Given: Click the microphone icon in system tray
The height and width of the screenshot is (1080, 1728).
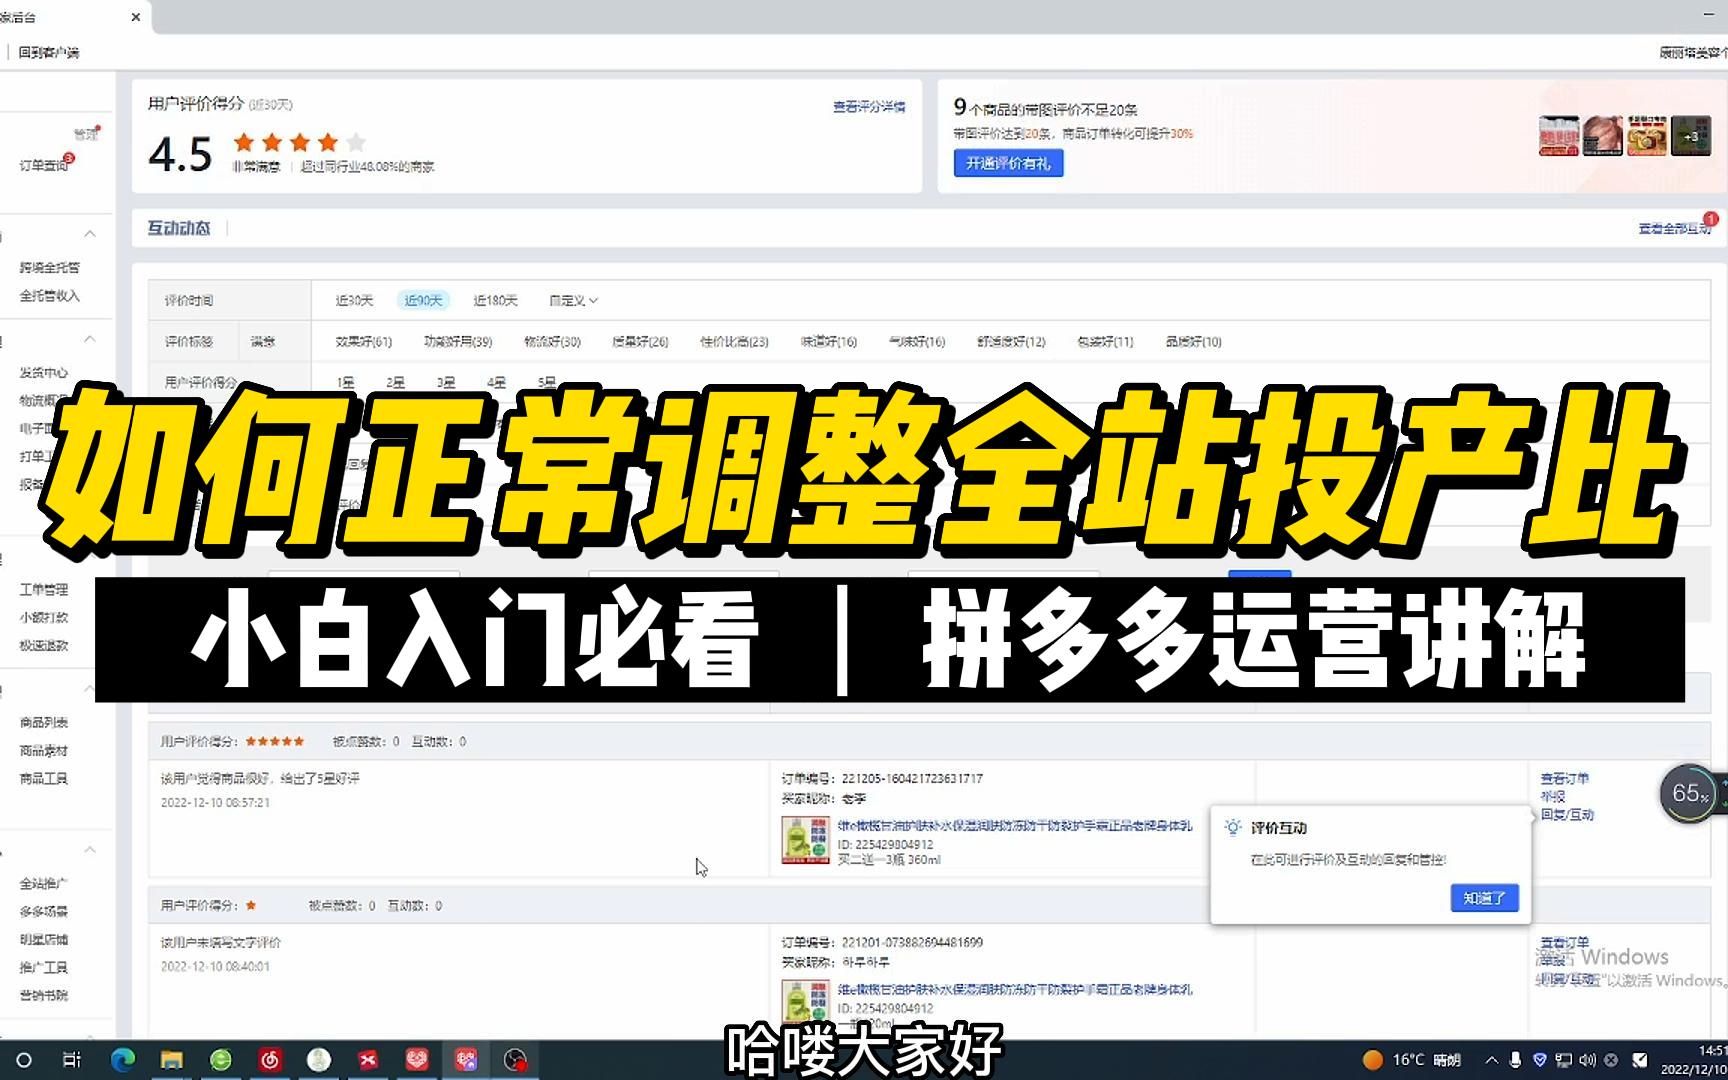Looking at the screenshot, I should point(1516,1060).
